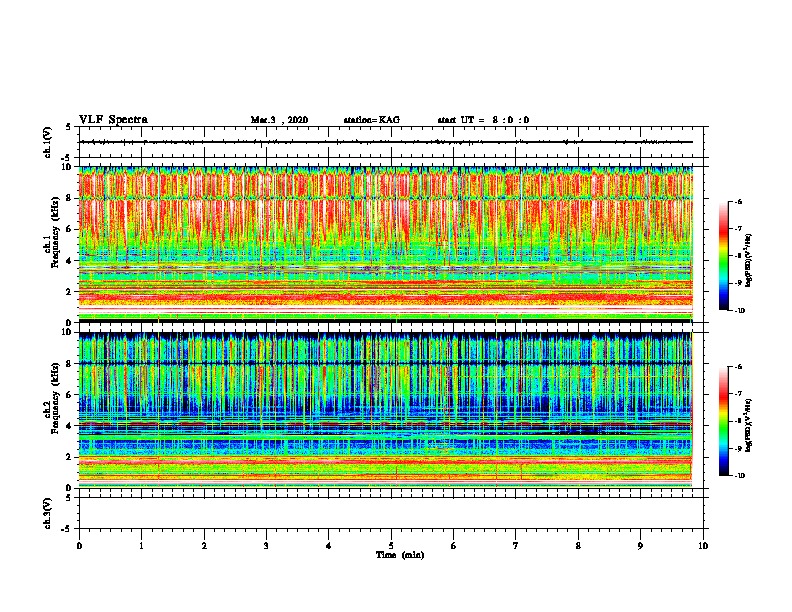Click the "-10" label on ch.2 color scale
792x612 pixels.
click(739, 475)
